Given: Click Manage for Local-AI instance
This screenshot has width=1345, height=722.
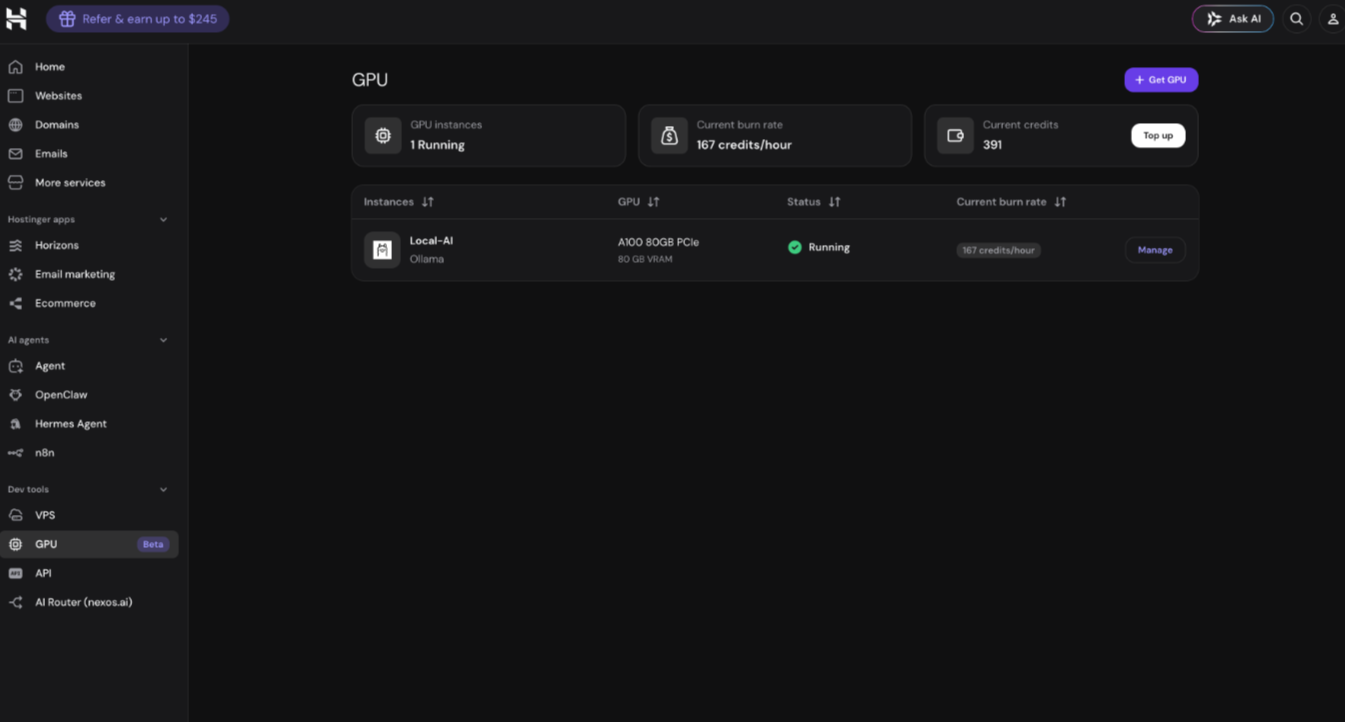Looking at the screenshot, I should point(1155,250).
